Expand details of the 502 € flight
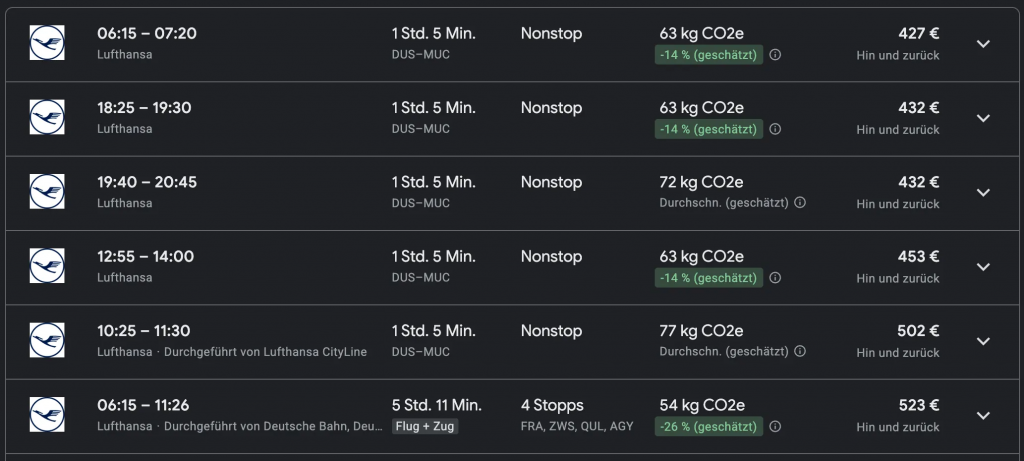Screen dimensions: 1024x461 point(982,341)
